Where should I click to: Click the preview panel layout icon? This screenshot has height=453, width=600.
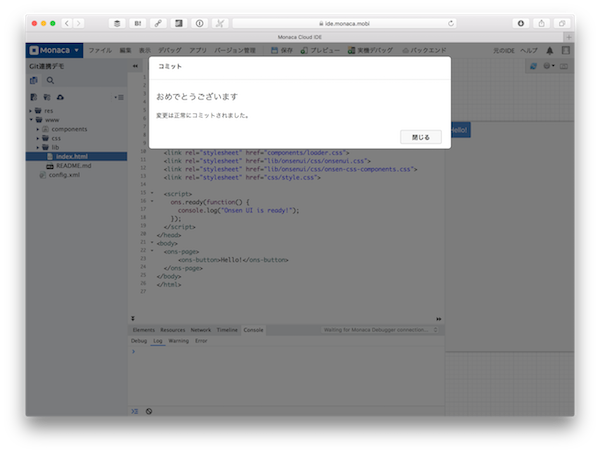click(x=564, y=66)
